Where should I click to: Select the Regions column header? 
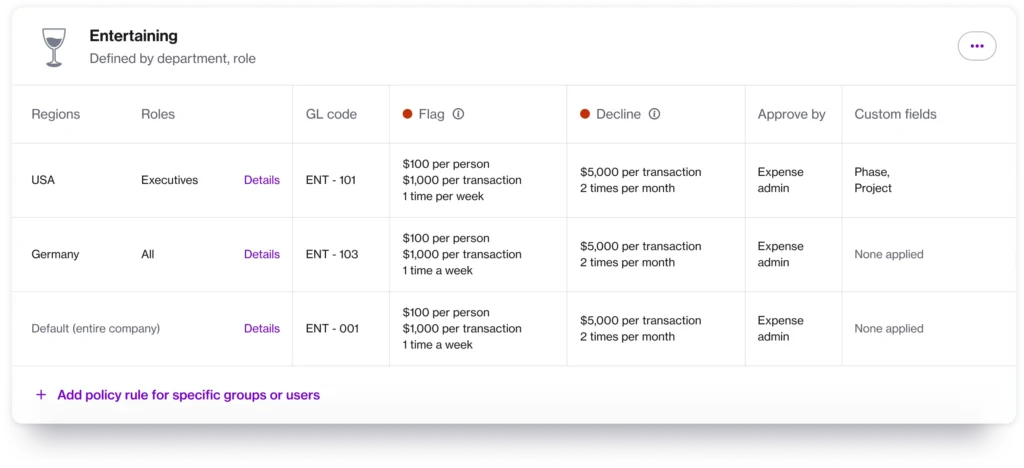56,114
